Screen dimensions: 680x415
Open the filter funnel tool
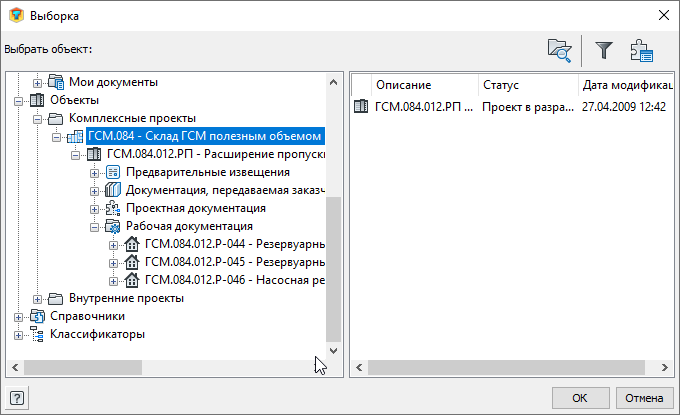click(x=604, y=49)
